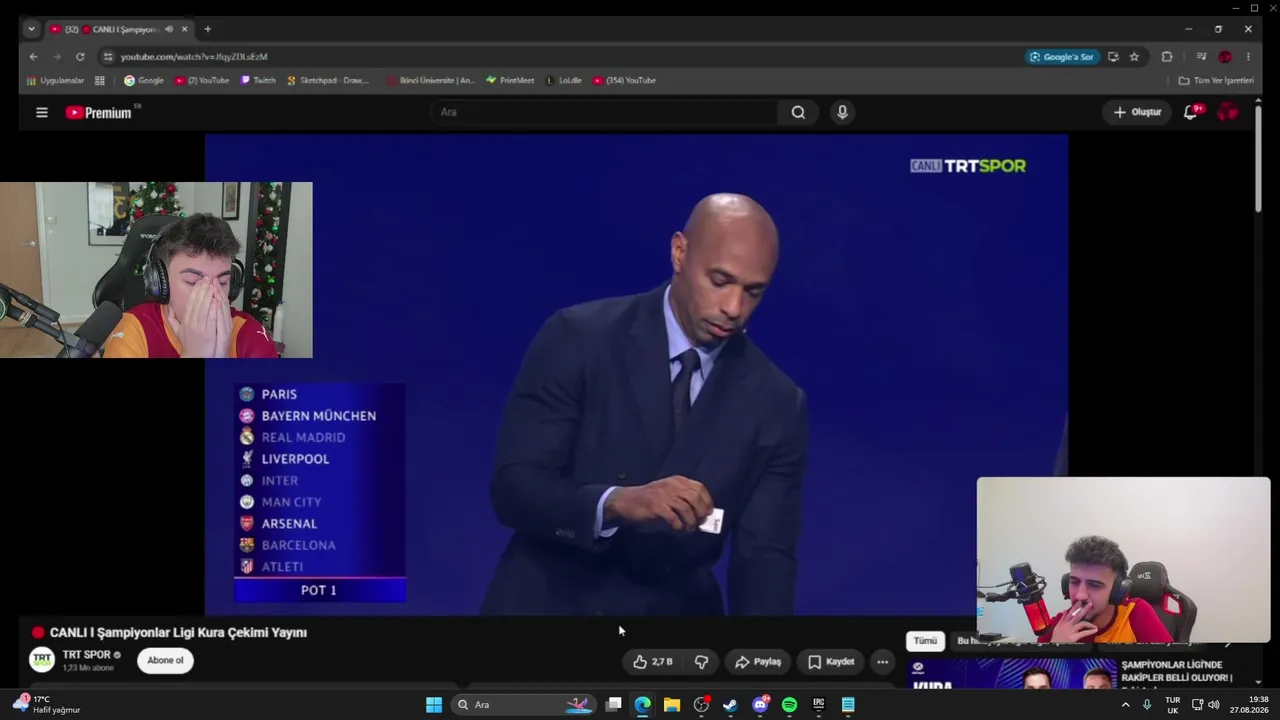
Task: Open Discord from the taskbar
Action: pos(760,705)
